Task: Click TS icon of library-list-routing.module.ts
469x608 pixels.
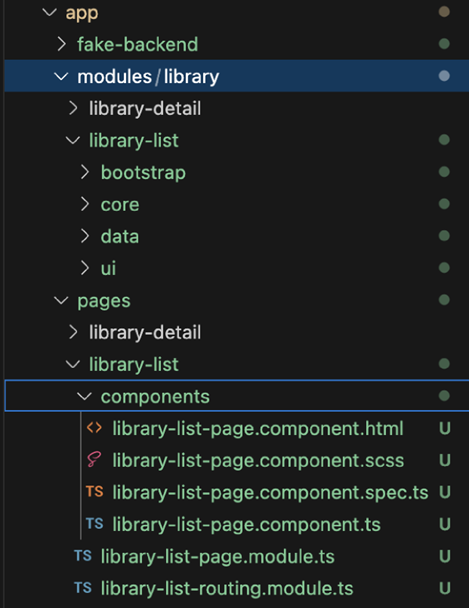Action: point(83,588)
